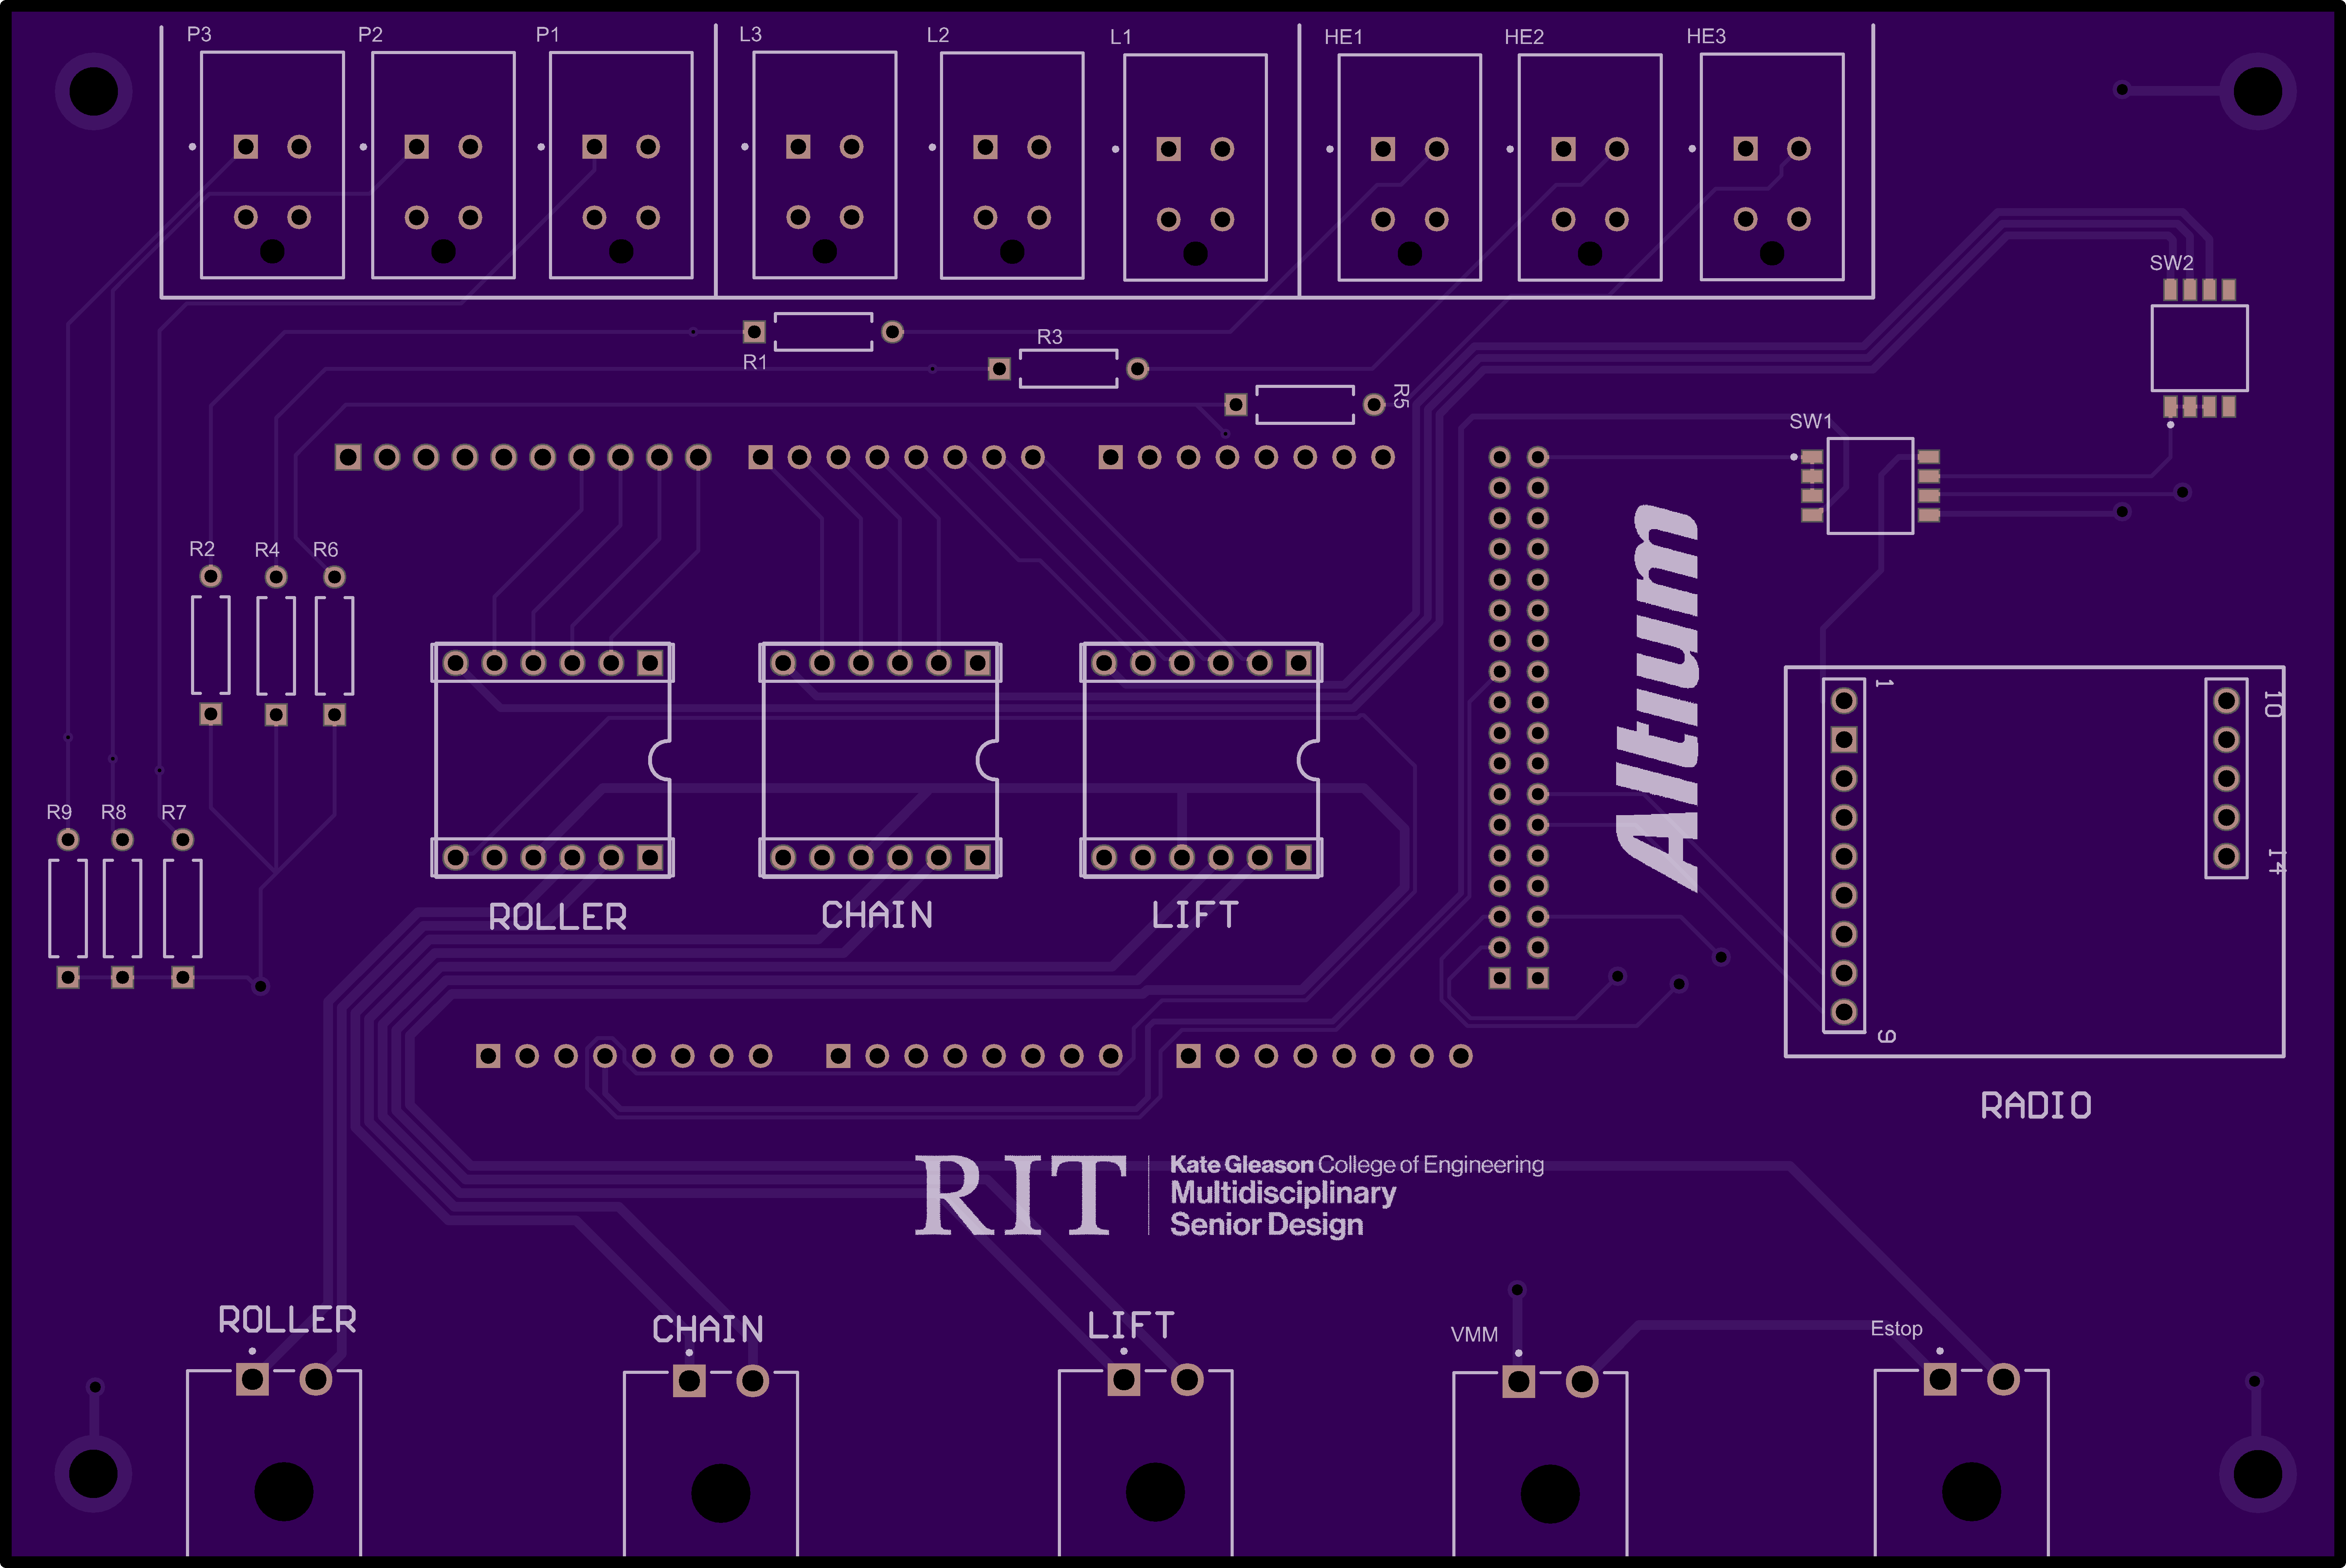
Task: Click ROLLER label beneath the DIP socket
Action: click(x=557, y=917)
